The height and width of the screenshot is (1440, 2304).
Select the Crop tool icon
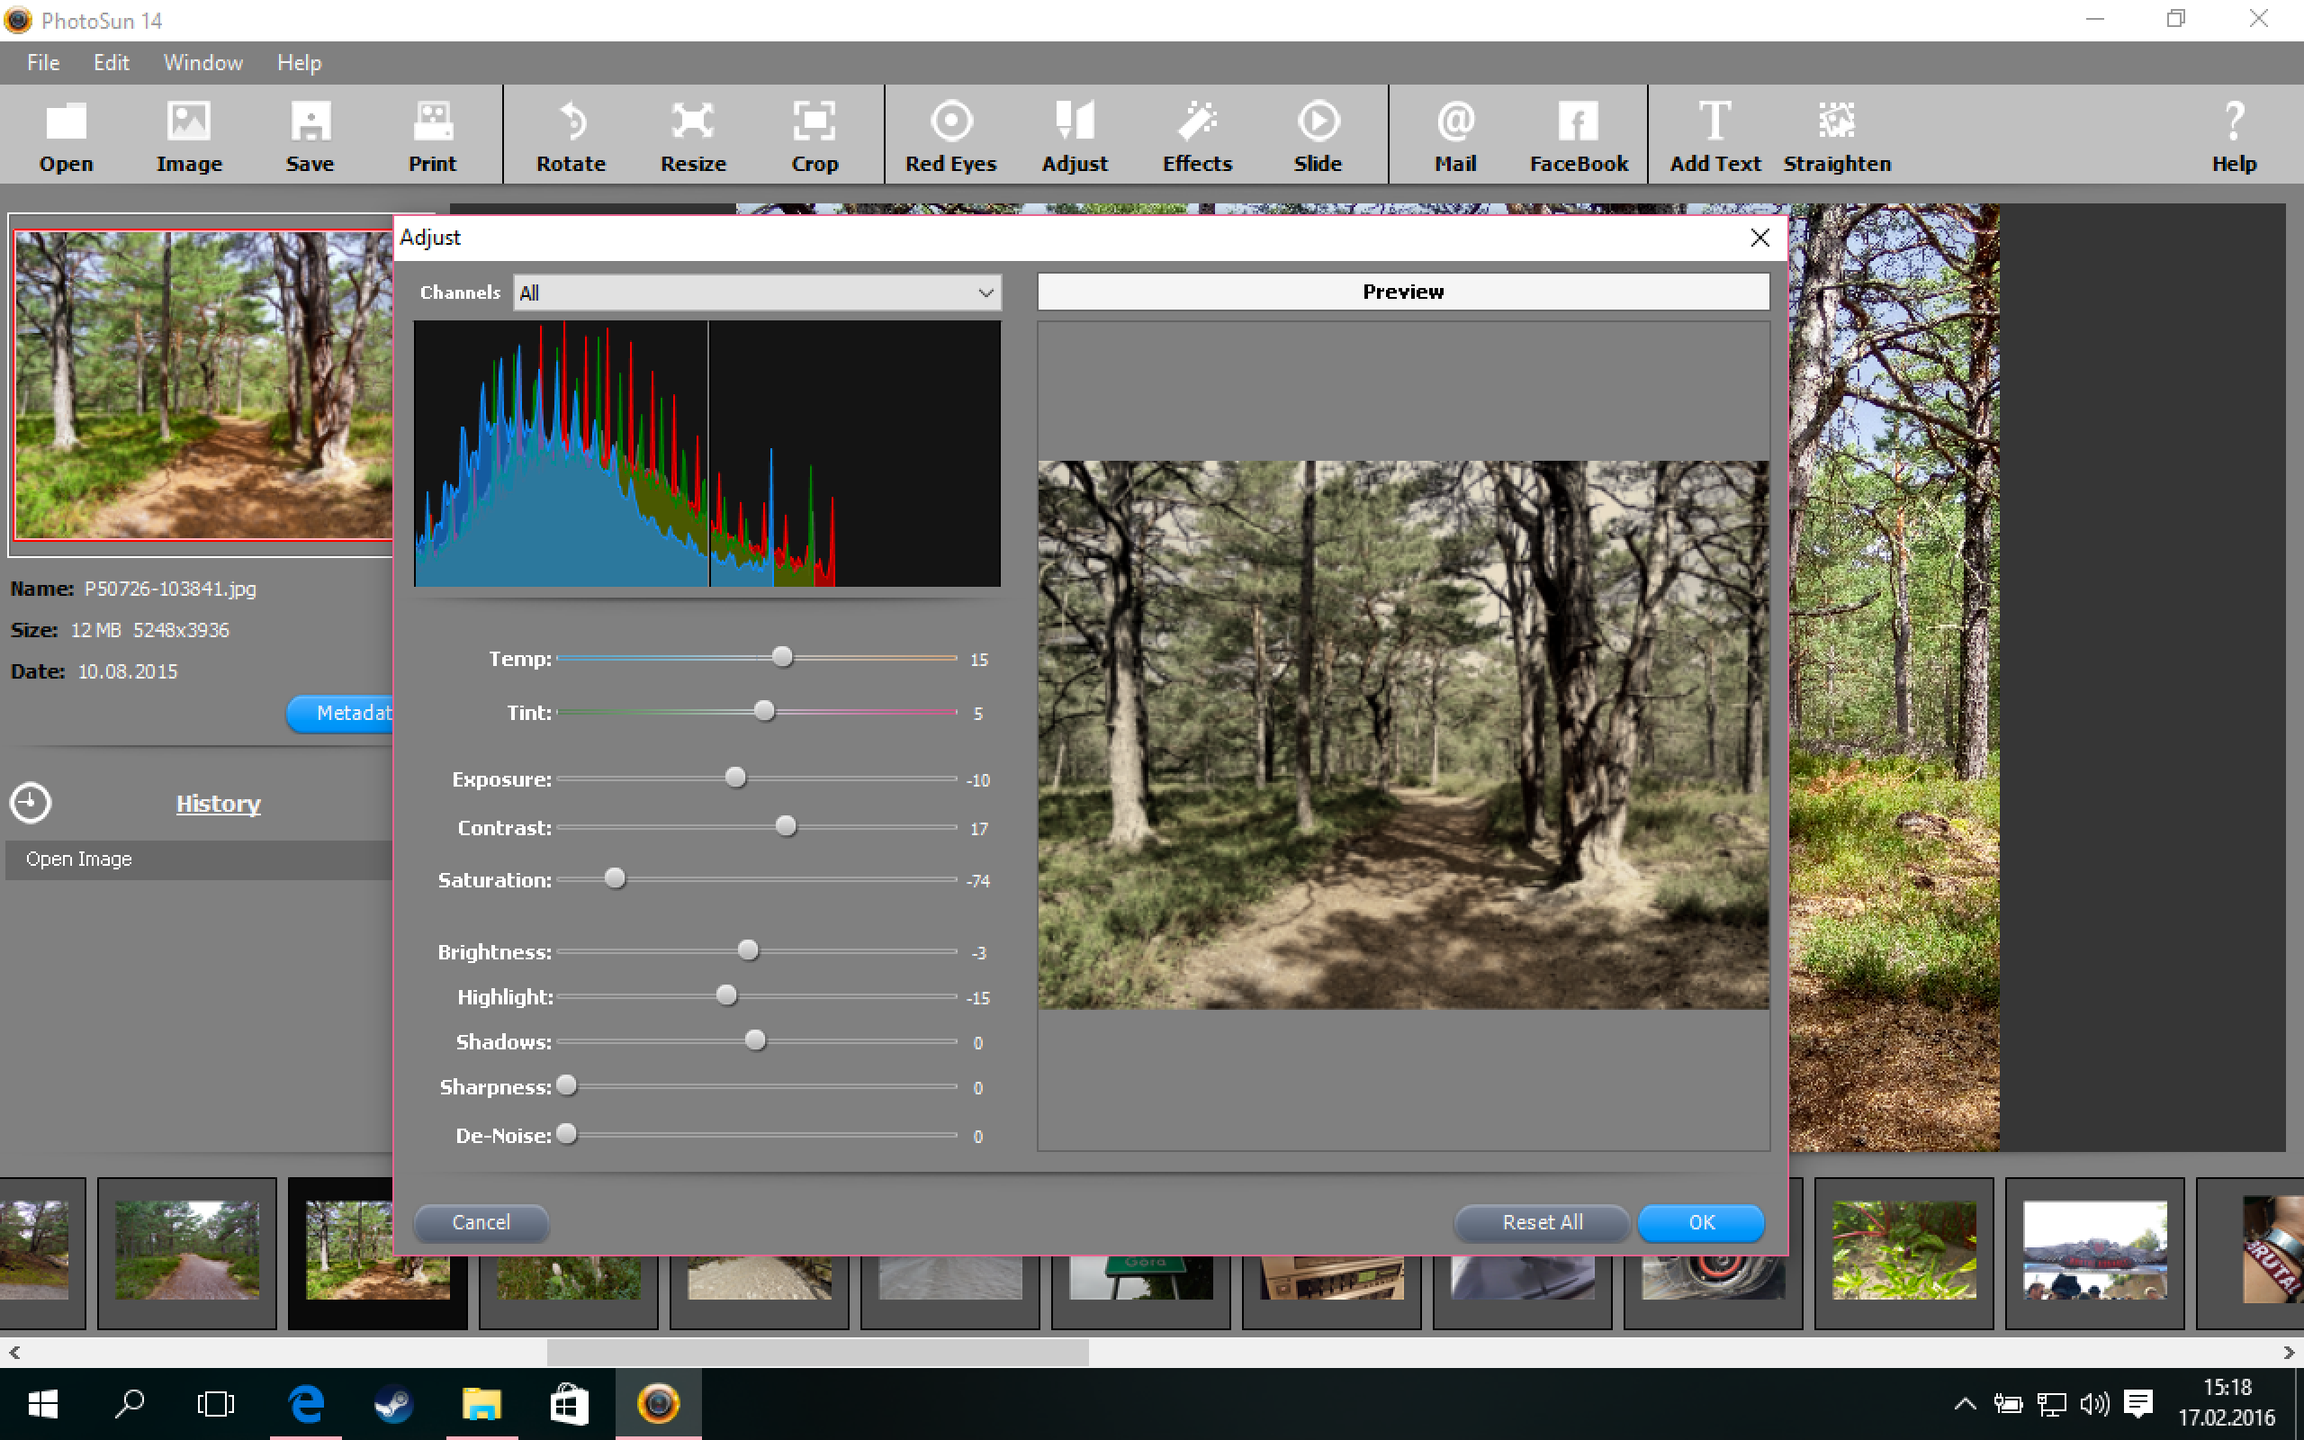click(x=814, y=136)
